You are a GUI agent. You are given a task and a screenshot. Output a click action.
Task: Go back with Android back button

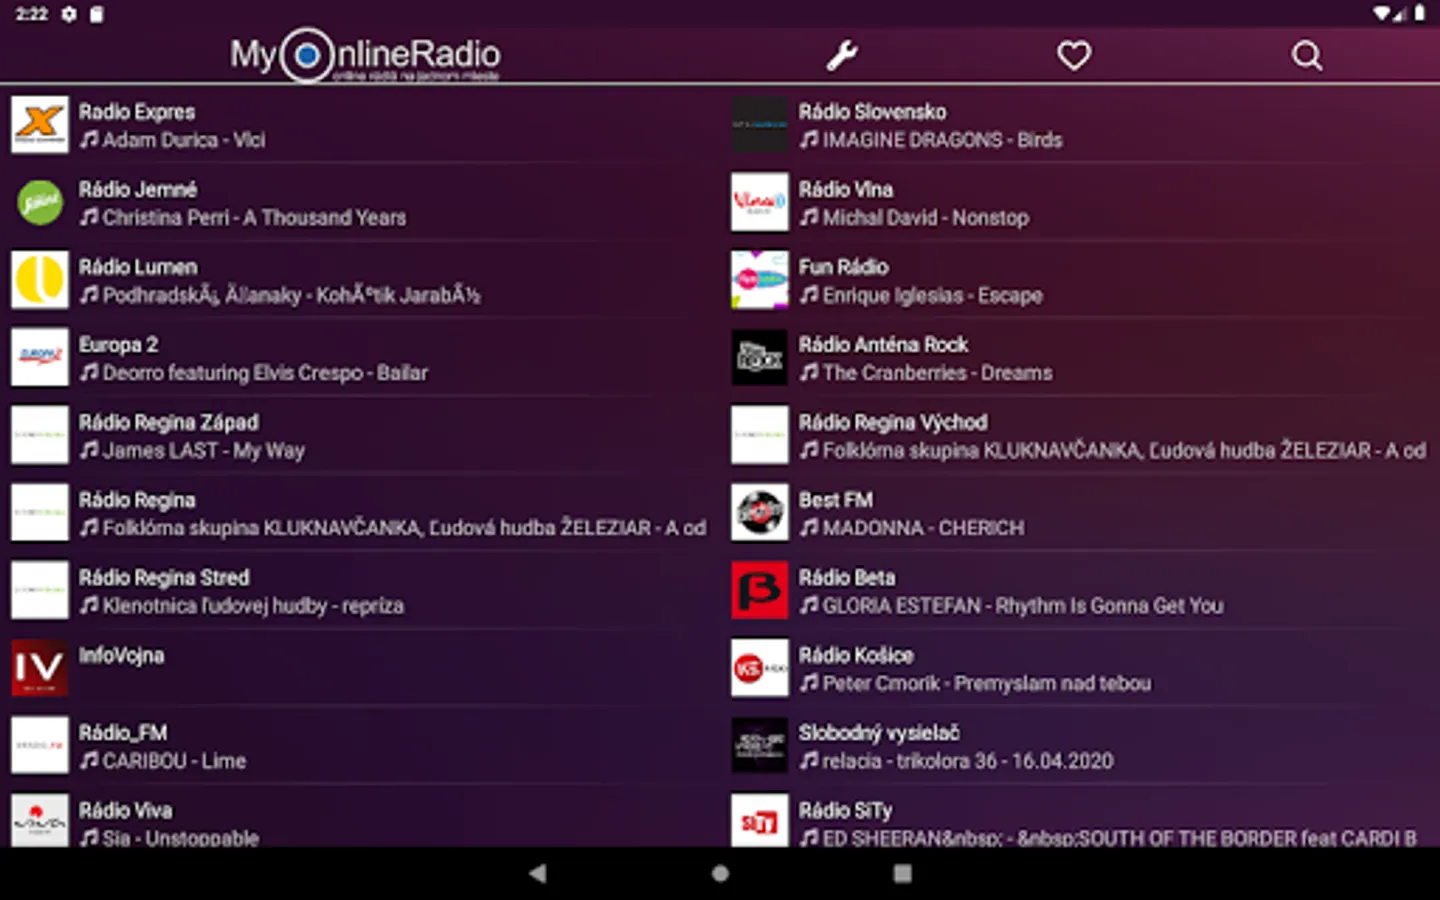538,873
